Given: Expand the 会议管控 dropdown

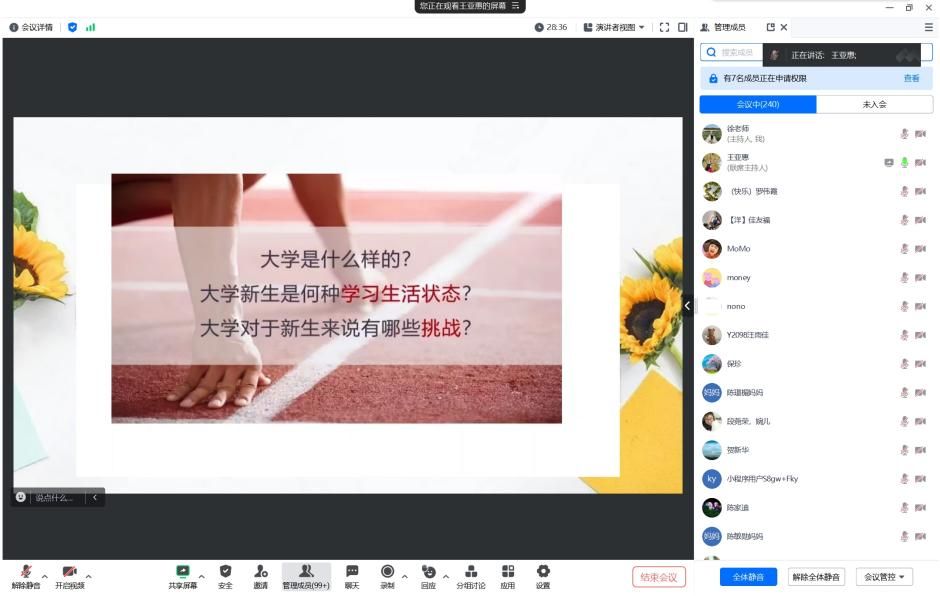Looking at the screenshot, I should click(884, 577).
